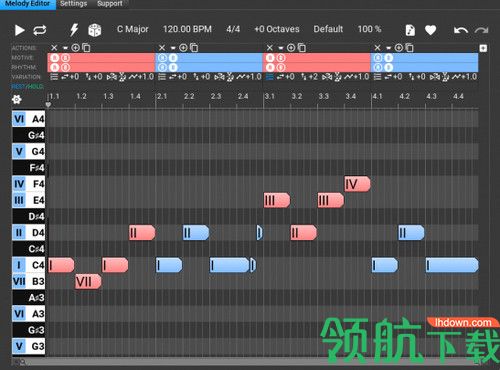Image resolution: width=500 pixels, height=370 pixels.
Task: Adjust the 100 % volume value
Action: click(369, 29)
